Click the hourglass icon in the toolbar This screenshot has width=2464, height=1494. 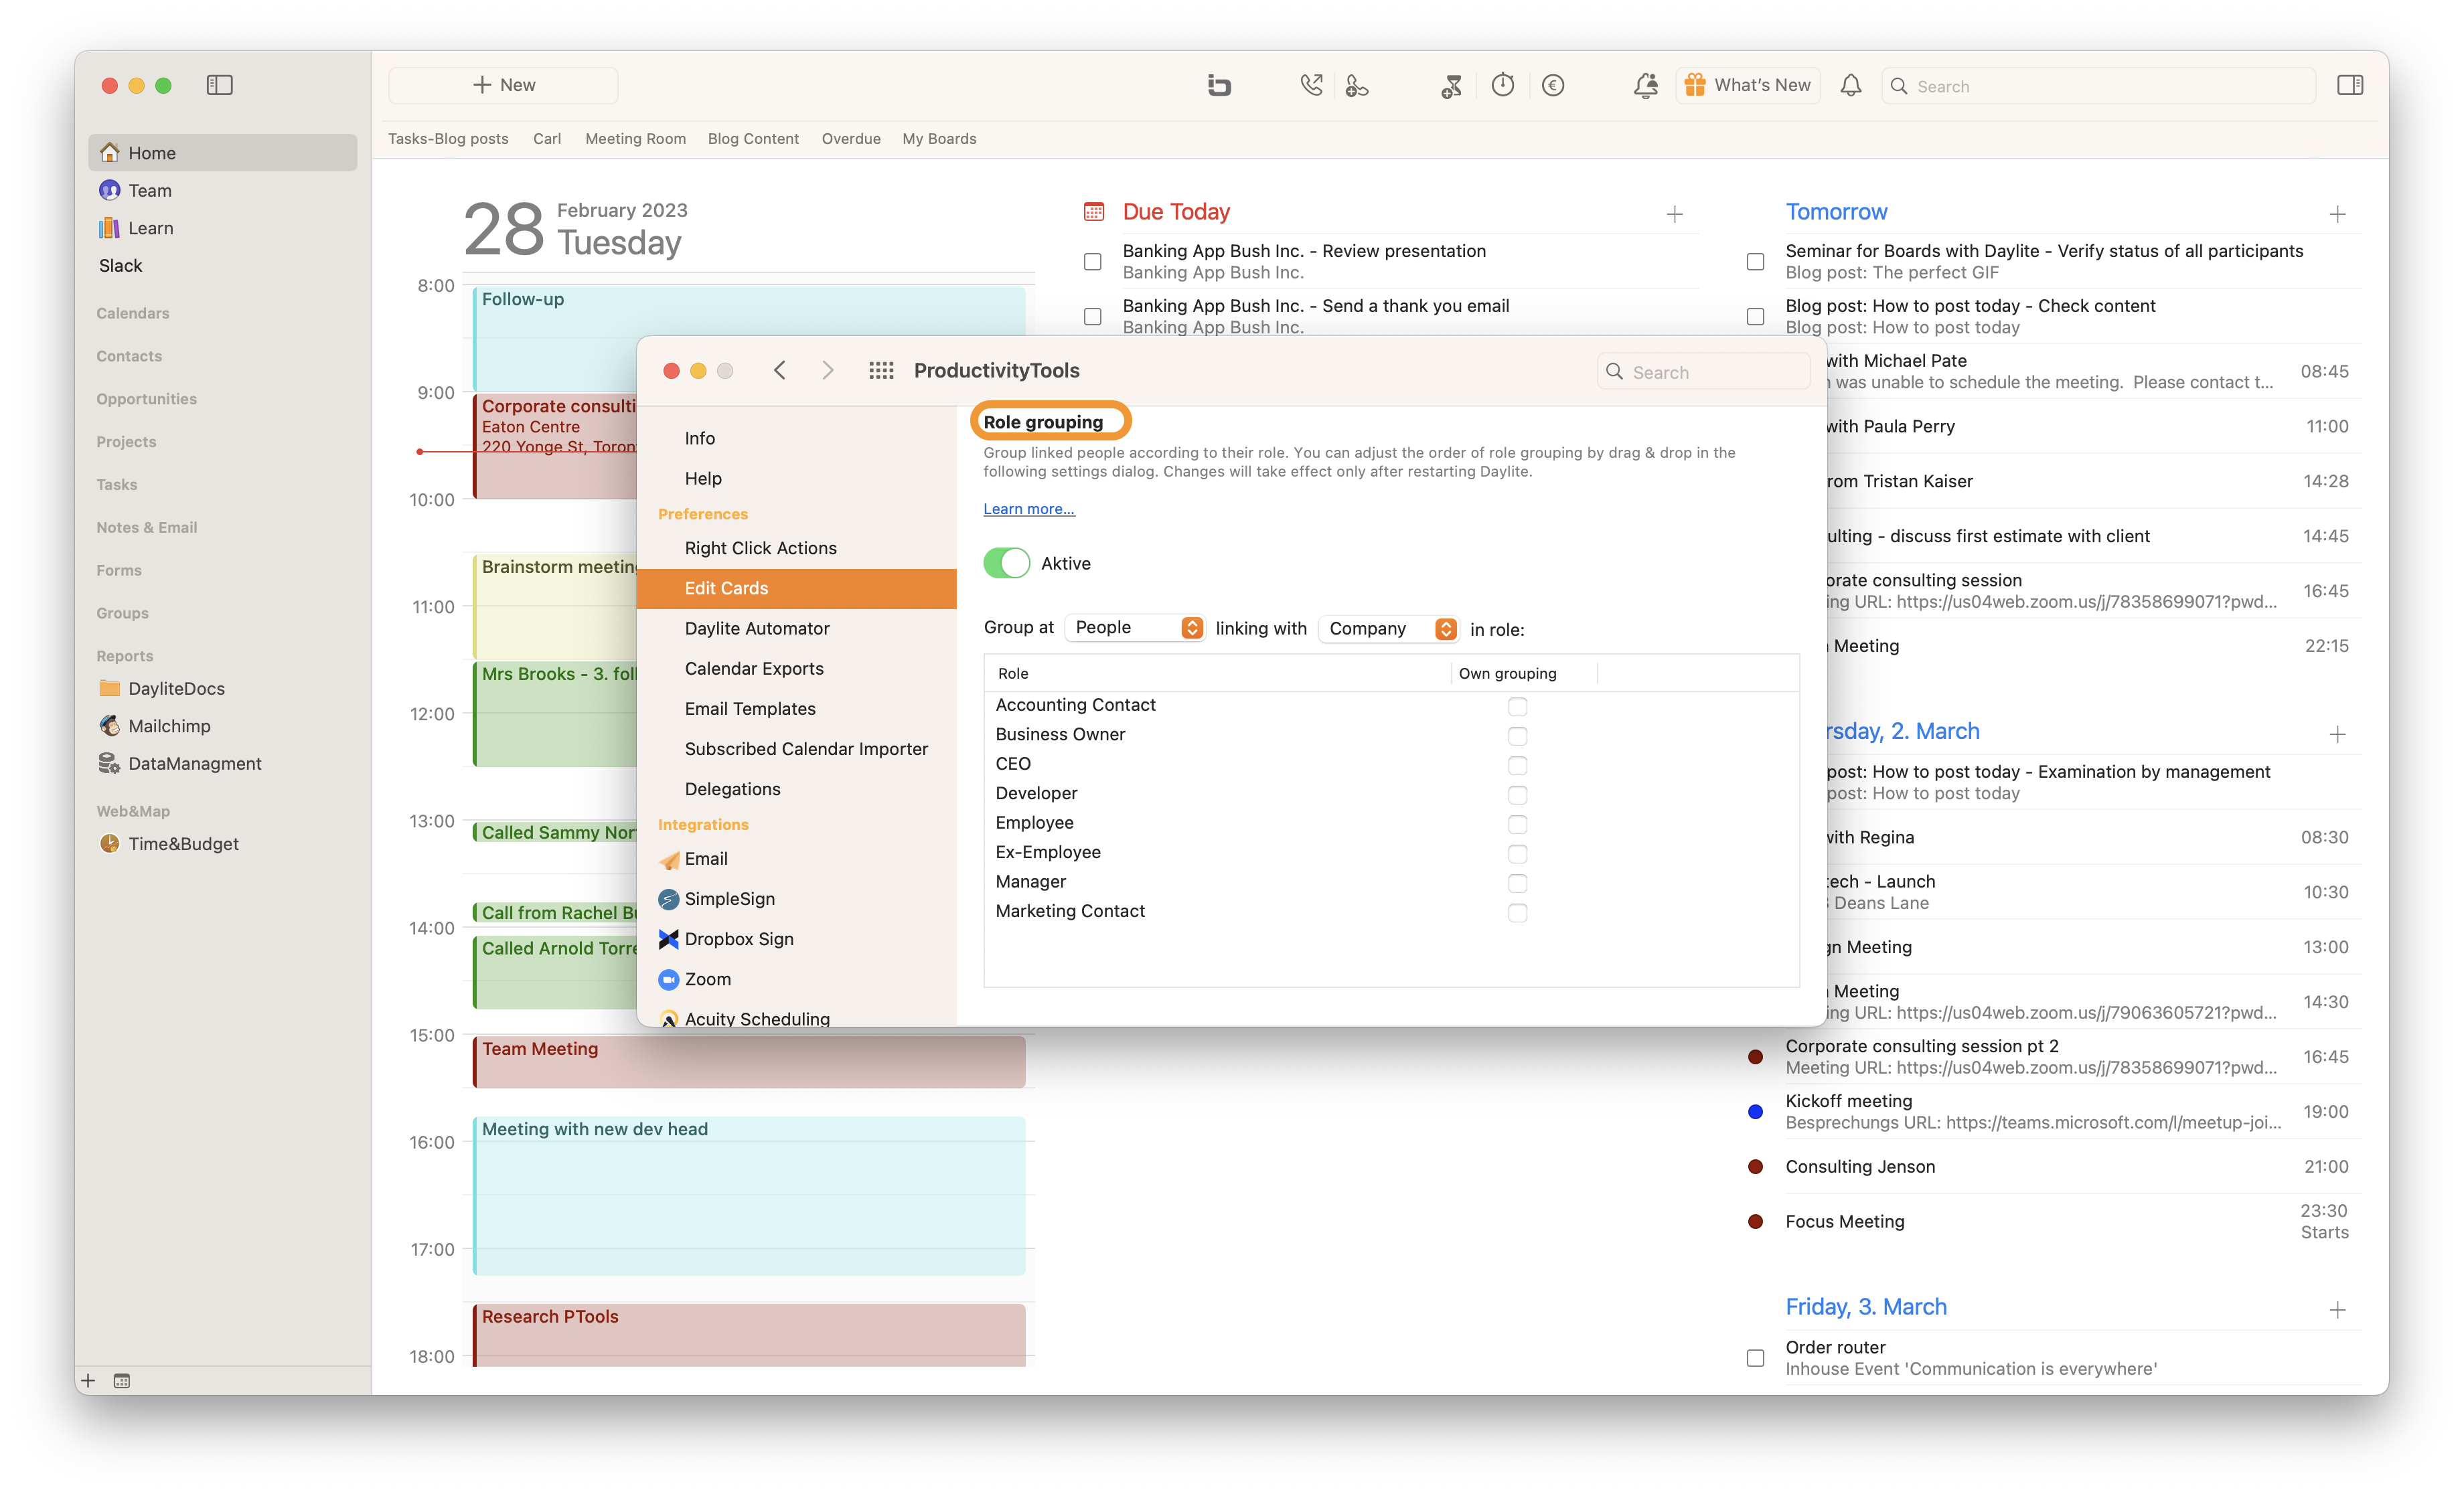(x=1451, y=86)
